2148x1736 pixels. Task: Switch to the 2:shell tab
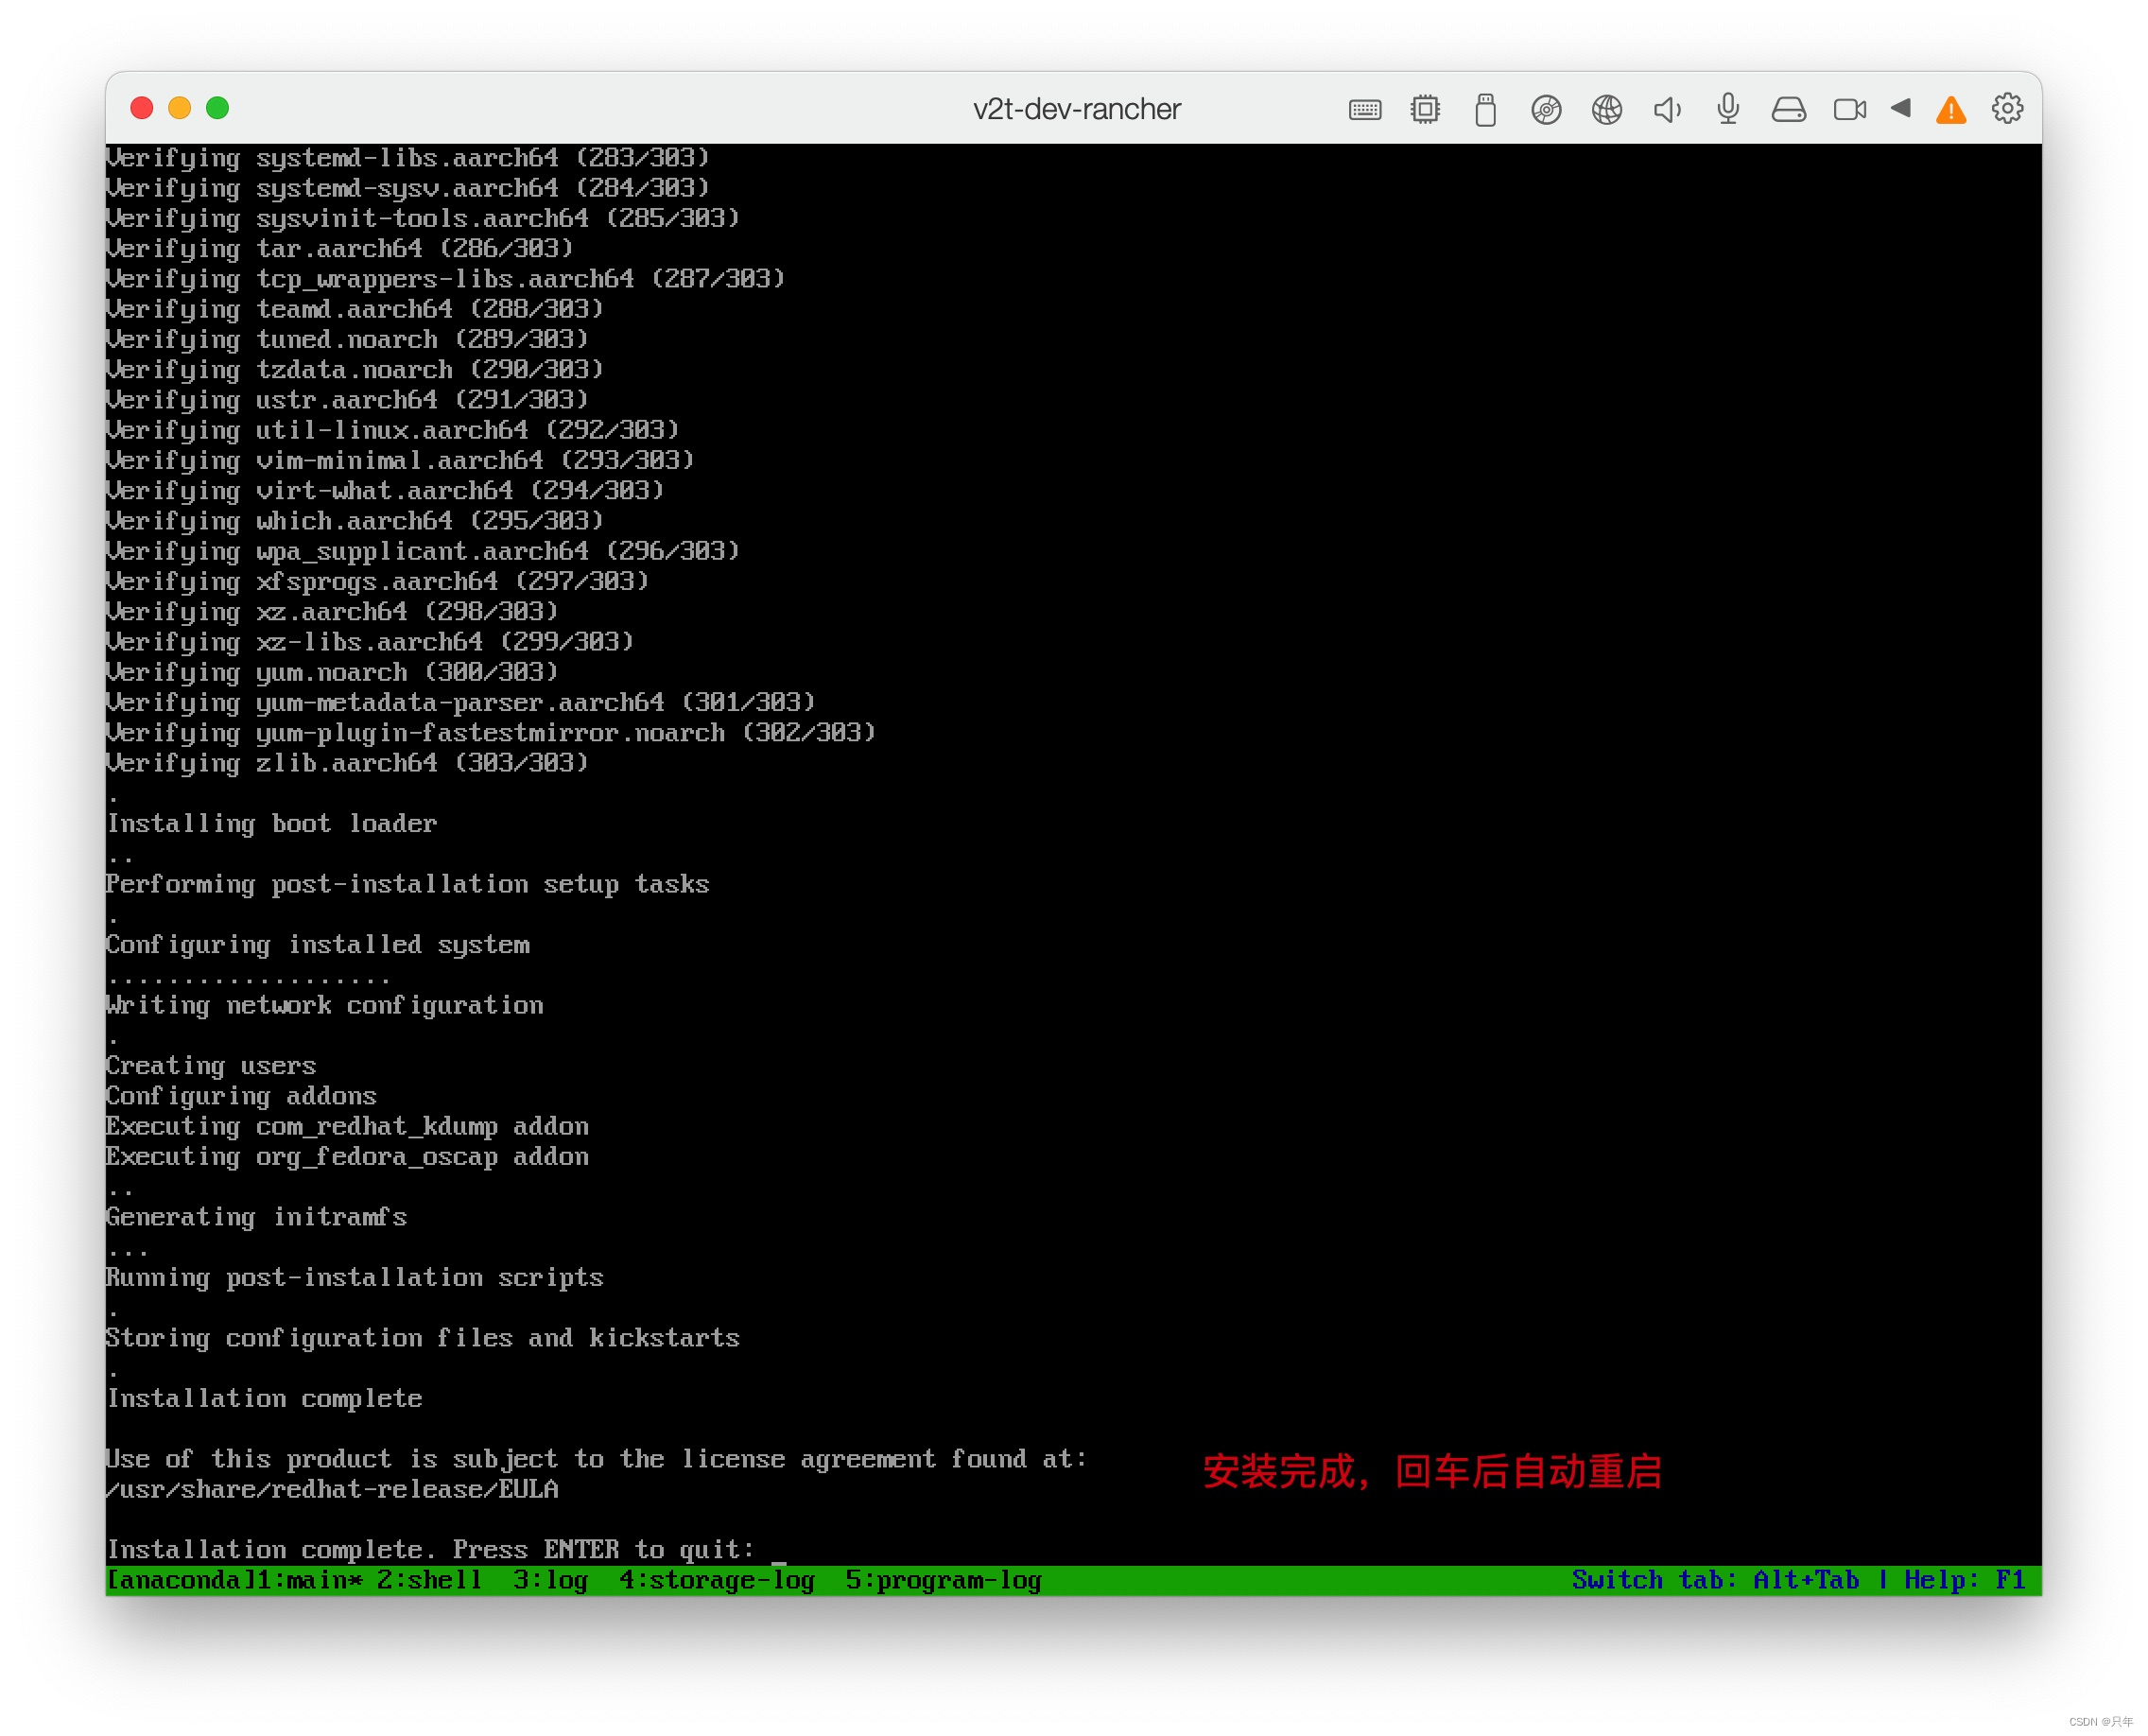(429, 1580)
